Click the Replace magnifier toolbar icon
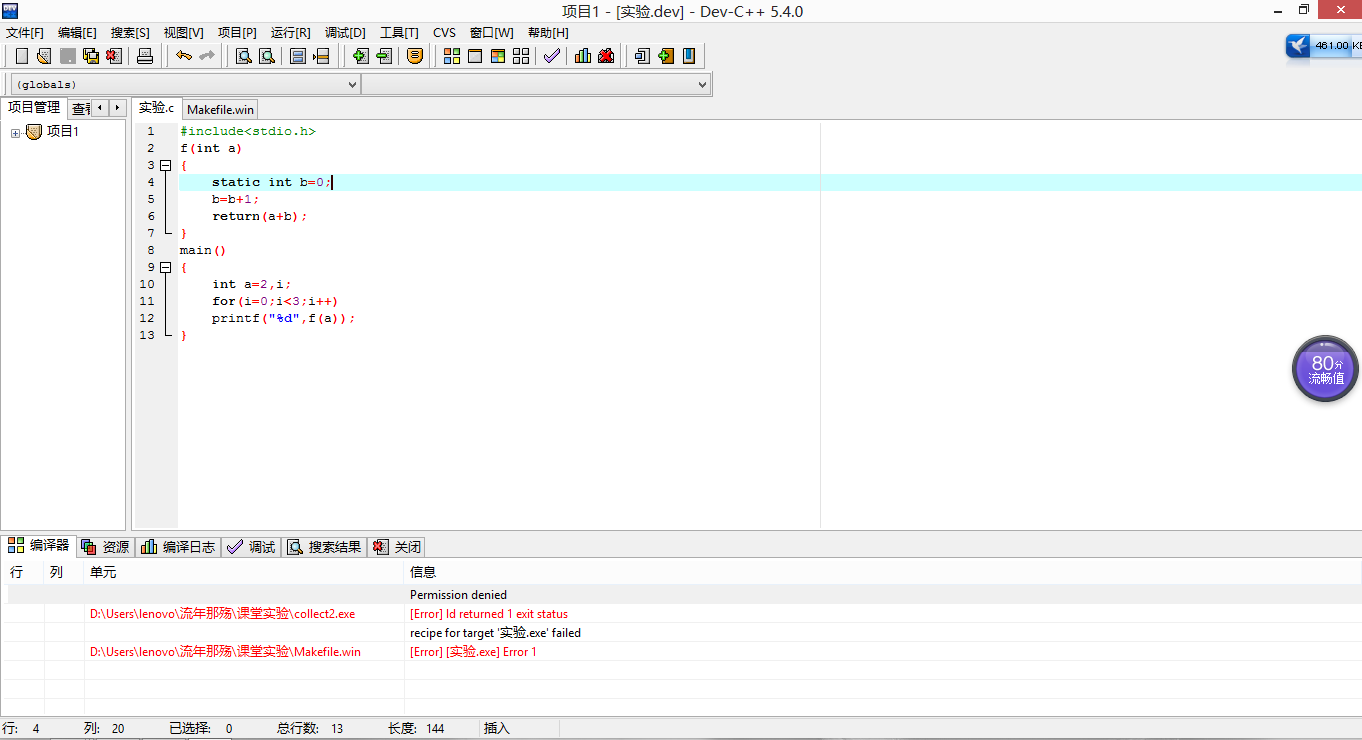 click(267, 56)
